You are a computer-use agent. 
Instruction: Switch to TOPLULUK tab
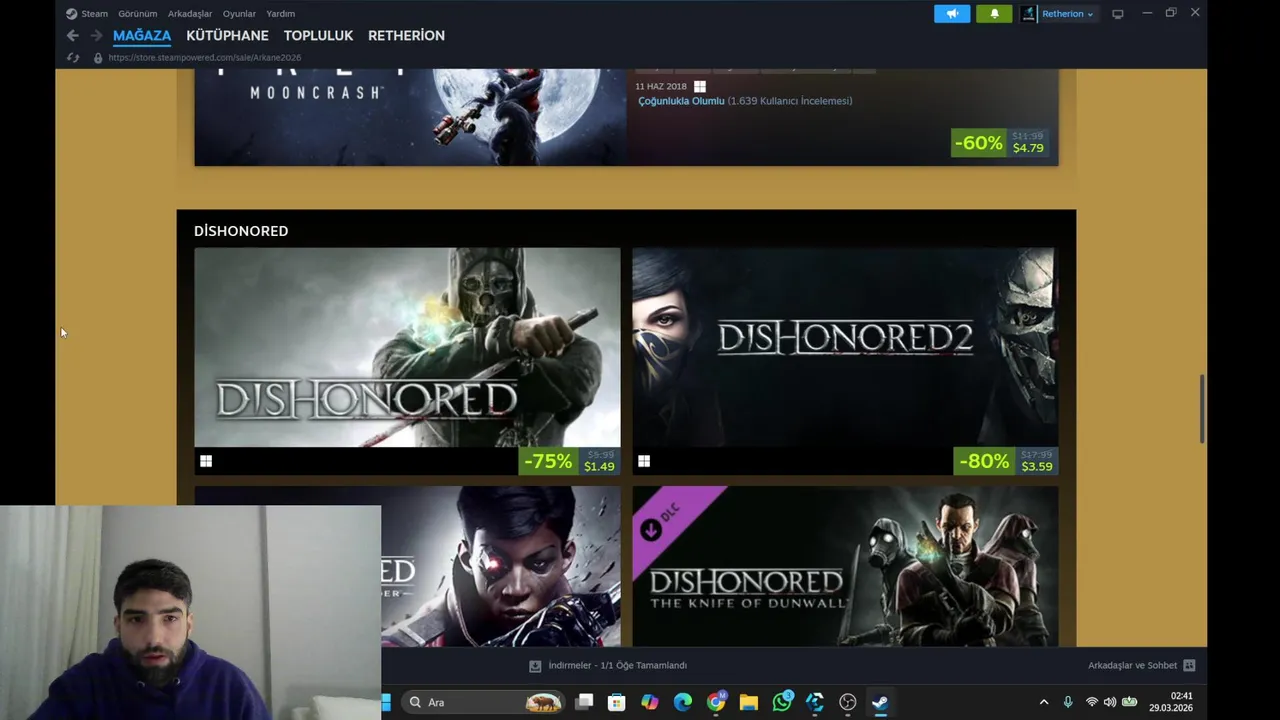point(318,35)
